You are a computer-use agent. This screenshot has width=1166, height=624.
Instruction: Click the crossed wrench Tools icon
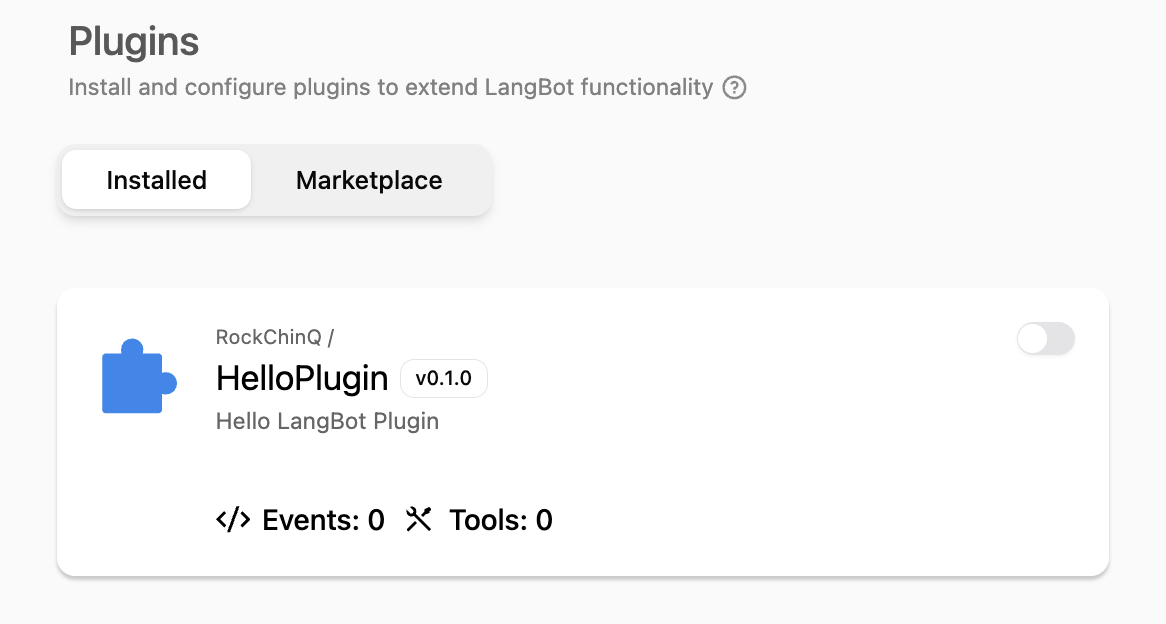(419, 520)
